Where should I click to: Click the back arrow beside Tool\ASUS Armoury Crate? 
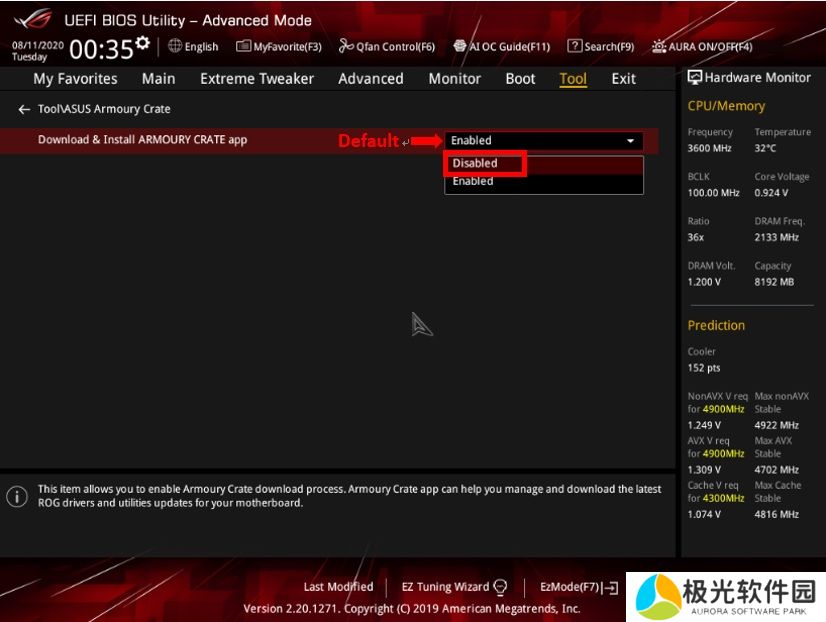24,109
